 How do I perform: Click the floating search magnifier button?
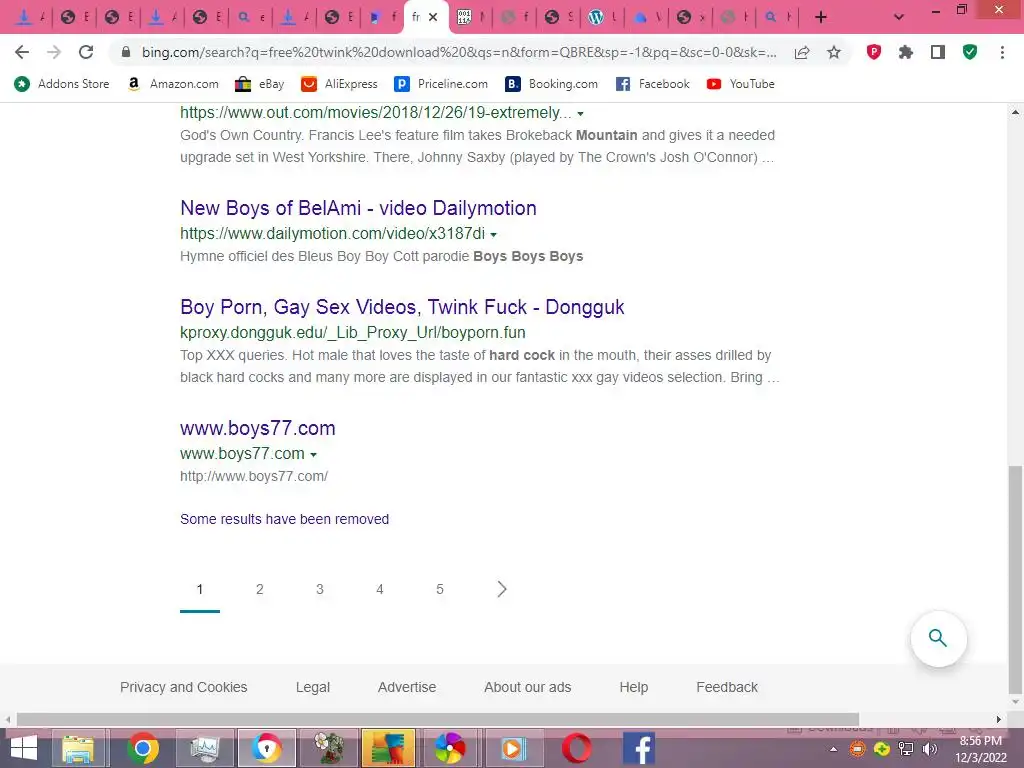[938, 638]
